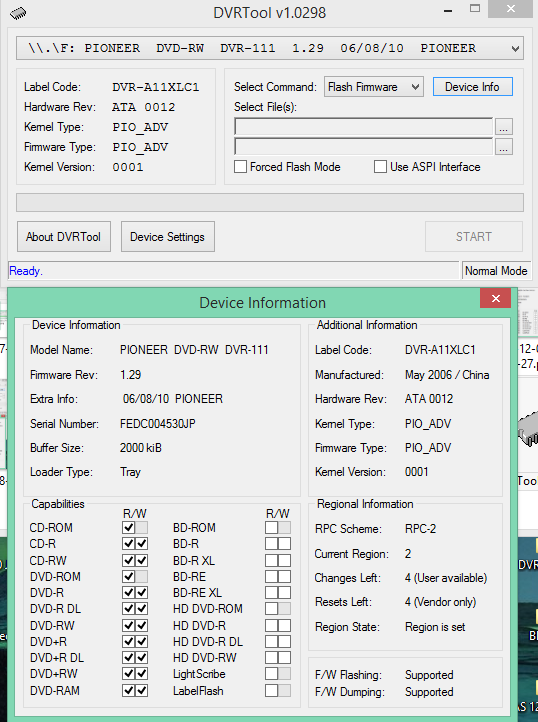Click '4 (User available)' changes left value
Viewport: 538px width, 722px height.
click(x=446, y=578)
